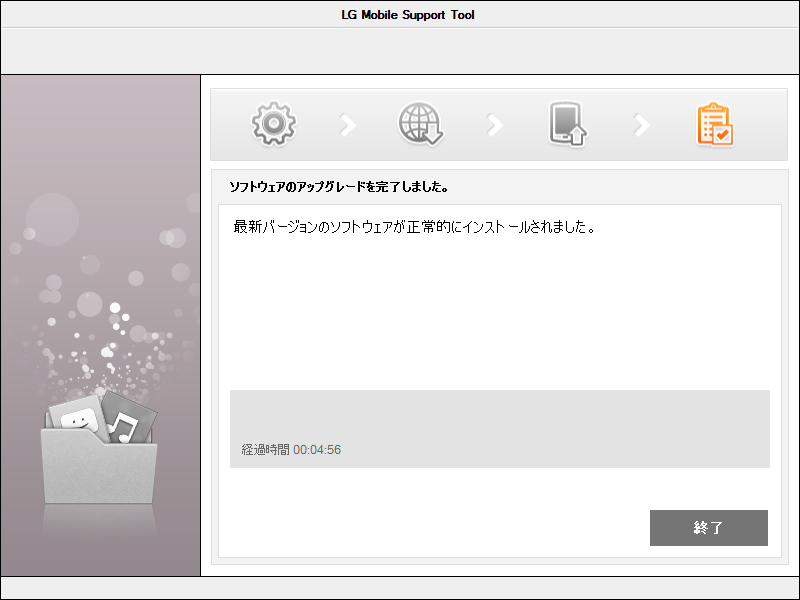The width and height of the screenshot is (800, 600).
Task: Select the orange clipboard completion icon
Action: 712,122
